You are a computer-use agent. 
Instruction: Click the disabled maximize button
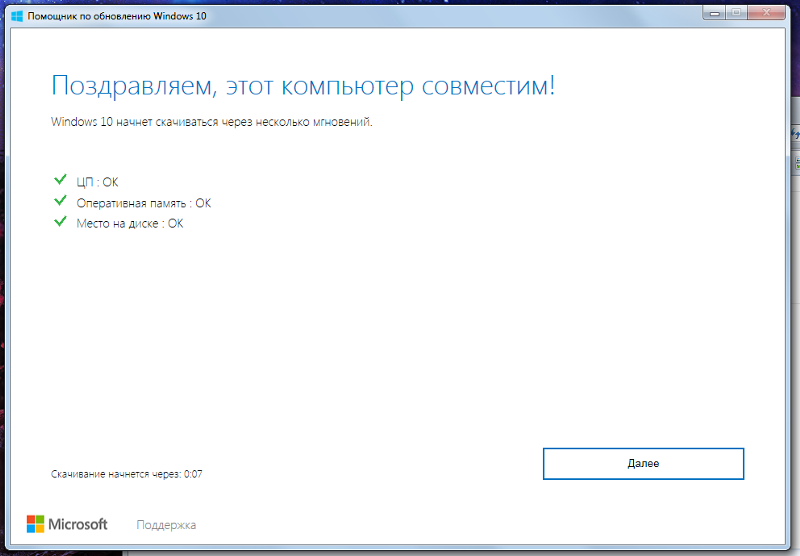point(736,13)
